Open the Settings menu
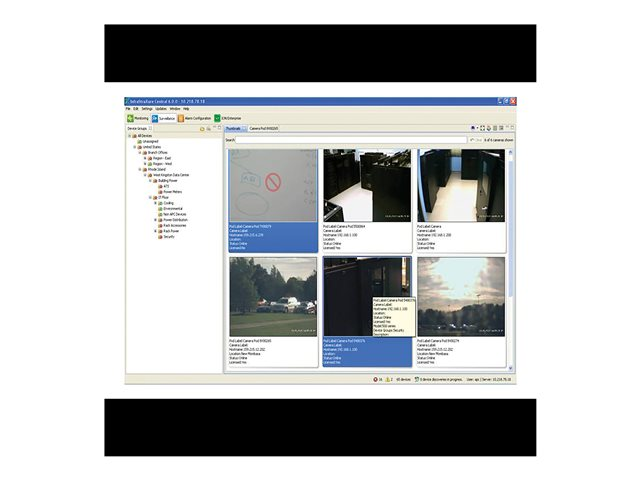The height and width of the screenshot is (480, 640). (147, 108)
